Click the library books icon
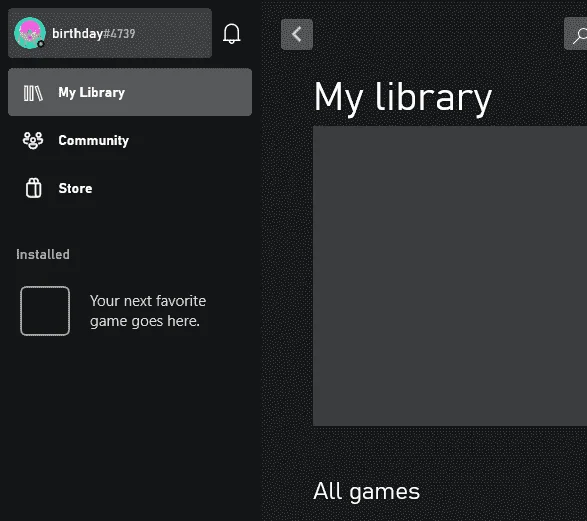Image resolution: width=587 pixels, height=521 pixels. [33, 93]
